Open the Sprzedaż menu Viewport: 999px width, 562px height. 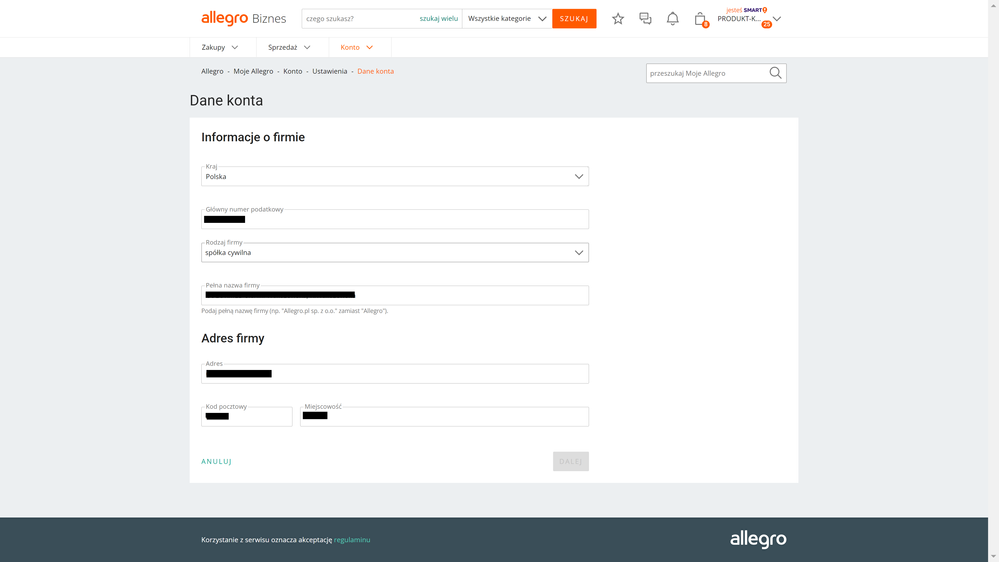coord(290,47)
